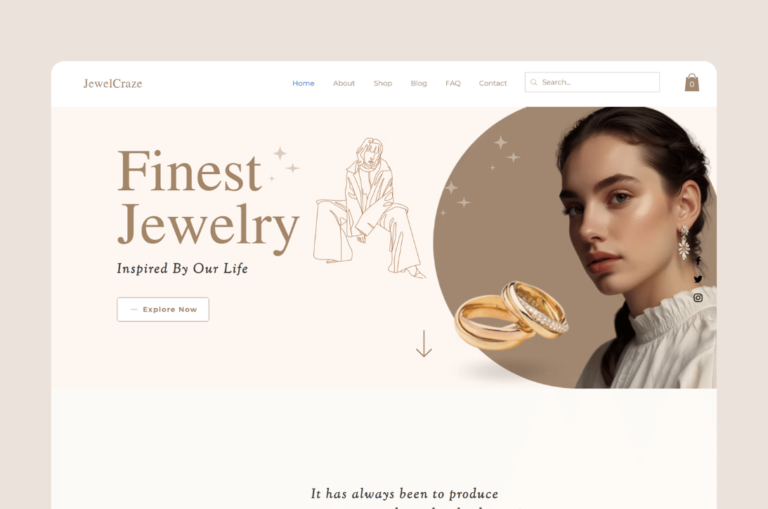The height and width of the screenshot is (509, 768).
Task: Click the sparkle stars beside Finest
Action: tap(285, 164)
